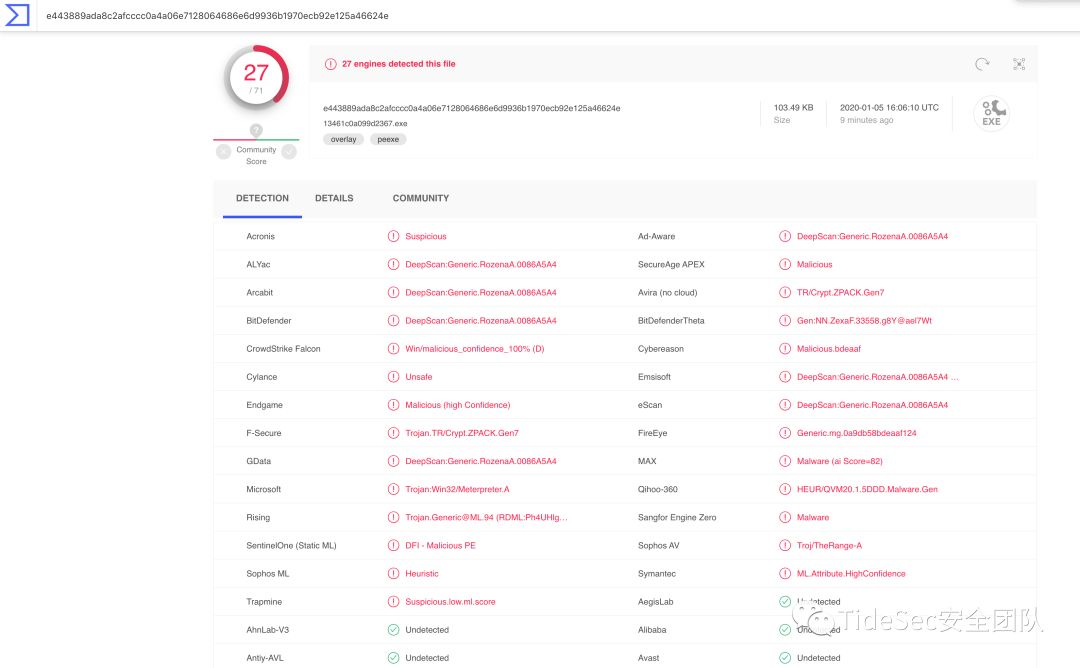Click the warning icon in Sophos AV row
The height and width of the screenshot is (668, 1080).
[785, 545]
